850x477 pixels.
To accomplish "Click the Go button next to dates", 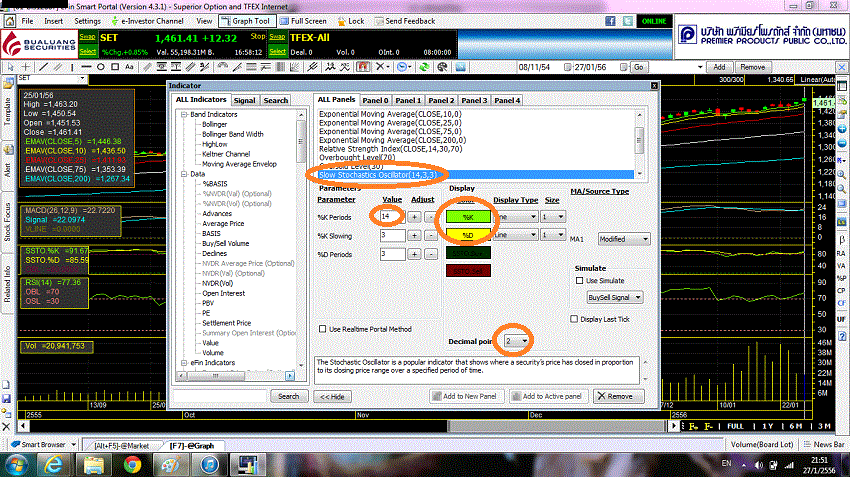I will tap(639, 67).
